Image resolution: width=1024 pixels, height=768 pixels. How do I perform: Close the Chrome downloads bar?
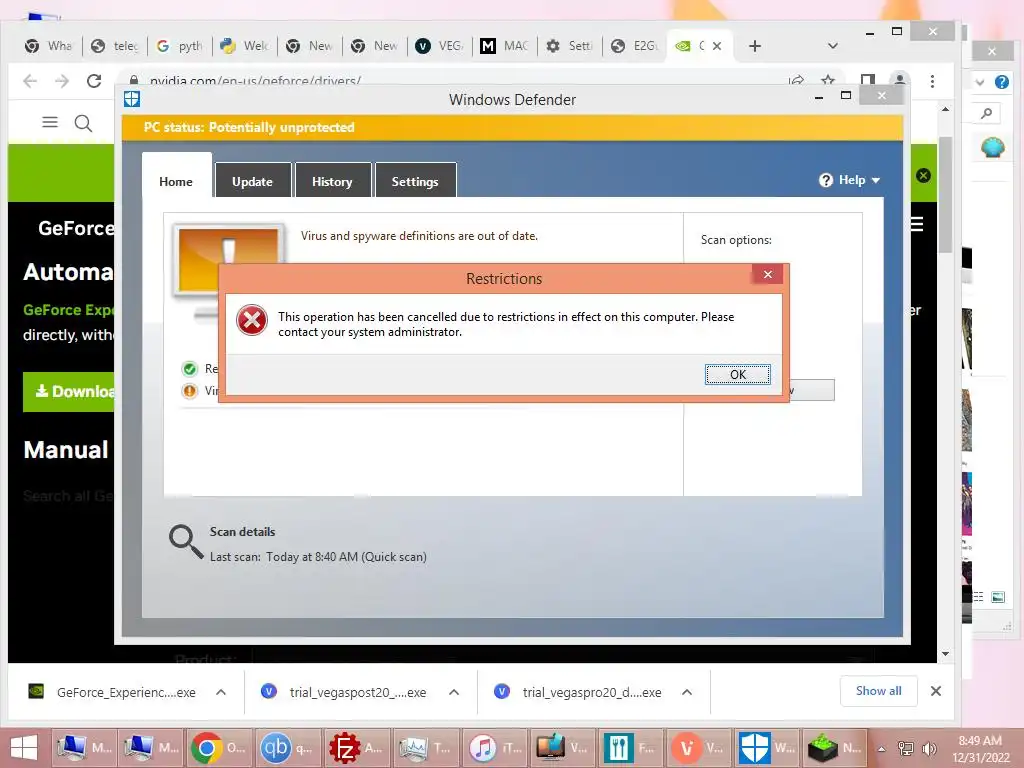(935, 691)
